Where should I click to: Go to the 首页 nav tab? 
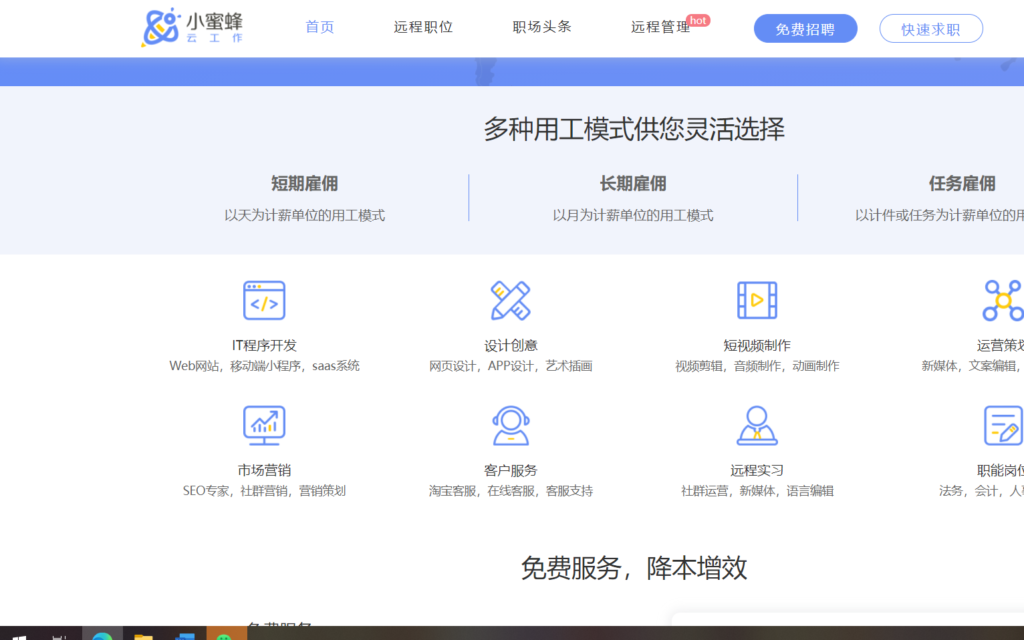pos(320,27)
